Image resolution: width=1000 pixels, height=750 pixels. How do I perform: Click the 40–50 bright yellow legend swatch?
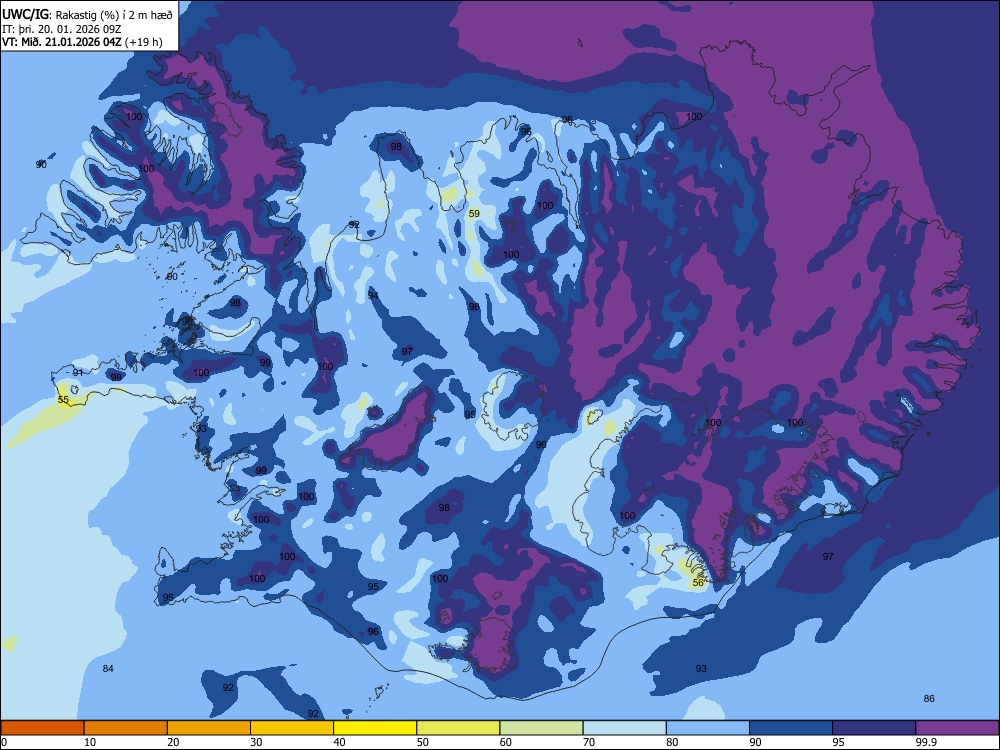(375, 728)
